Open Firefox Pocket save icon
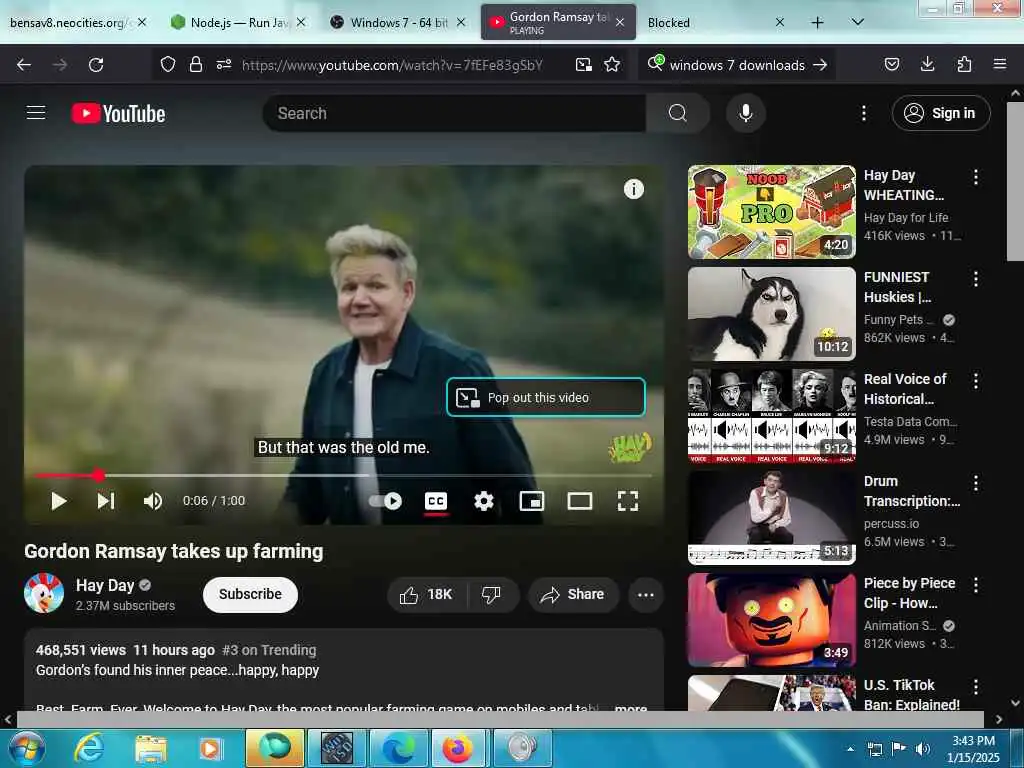1024x768 pixels. pyautogui.click(x=891, y=64)
